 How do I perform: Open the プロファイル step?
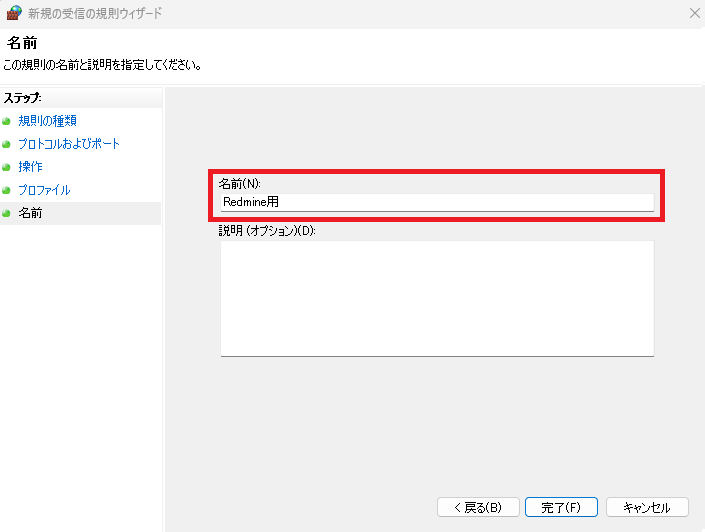[44, 190]
